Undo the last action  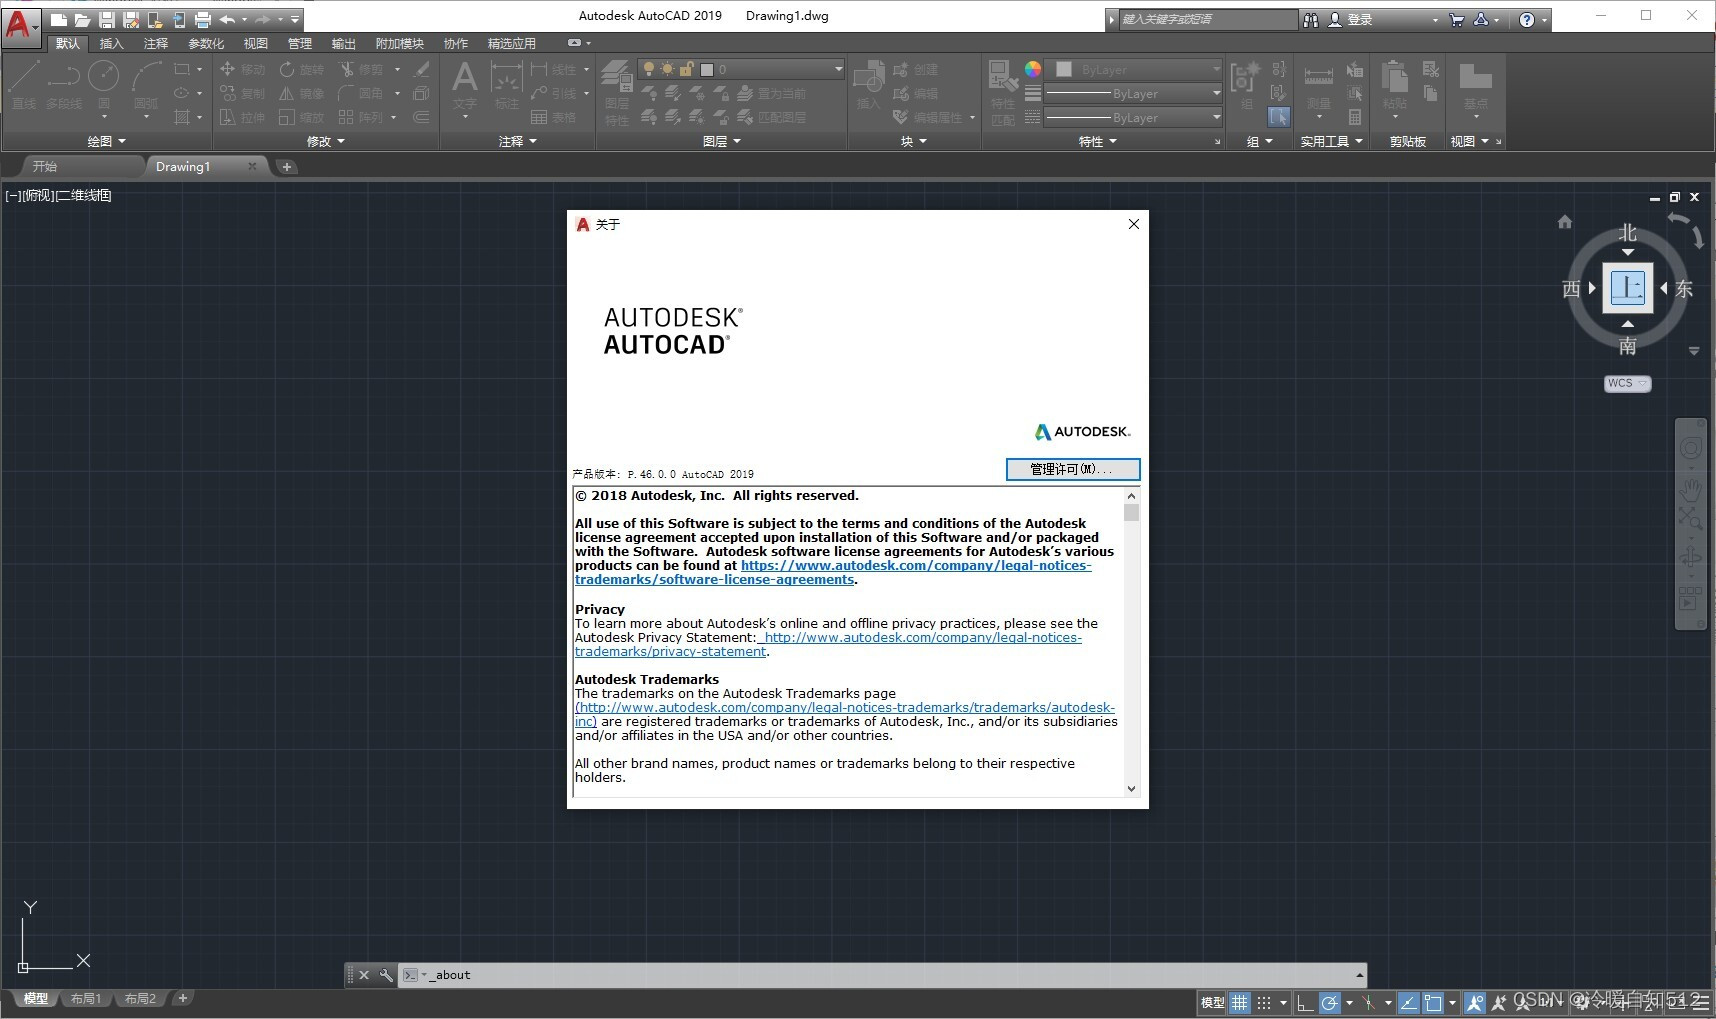[x=227, y=19]
